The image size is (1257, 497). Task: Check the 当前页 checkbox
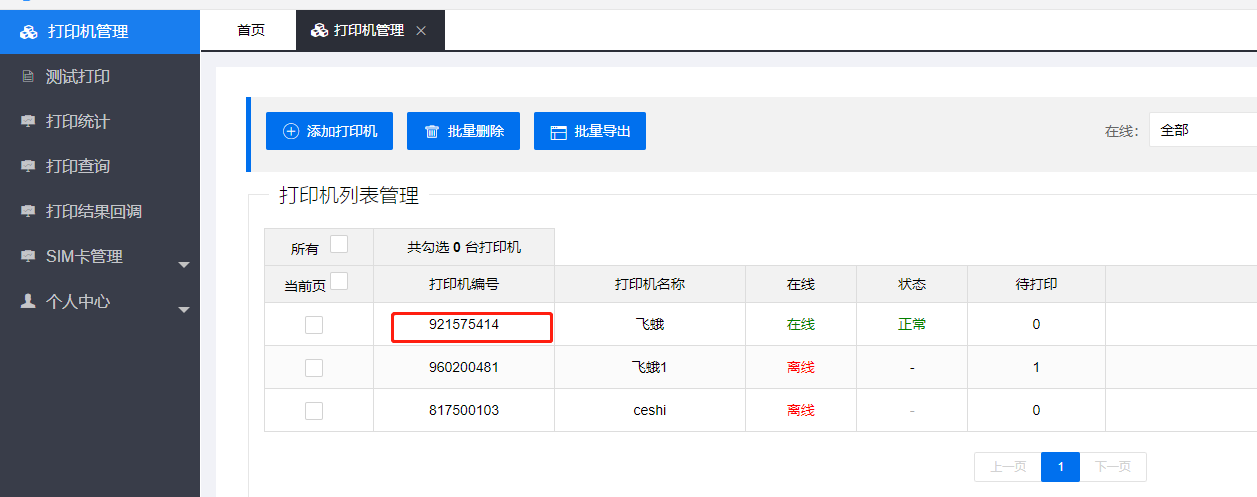pos(339,281)
